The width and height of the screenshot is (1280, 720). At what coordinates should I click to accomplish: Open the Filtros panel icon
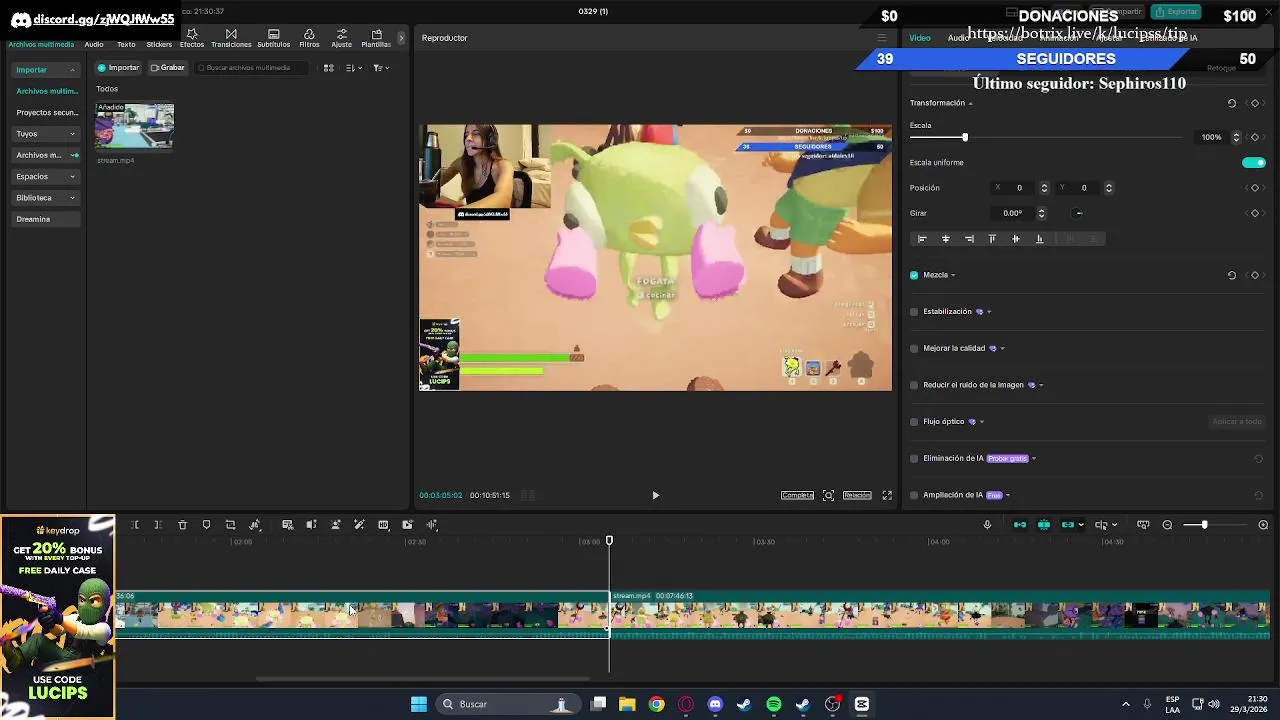click(x=309, y=38)
